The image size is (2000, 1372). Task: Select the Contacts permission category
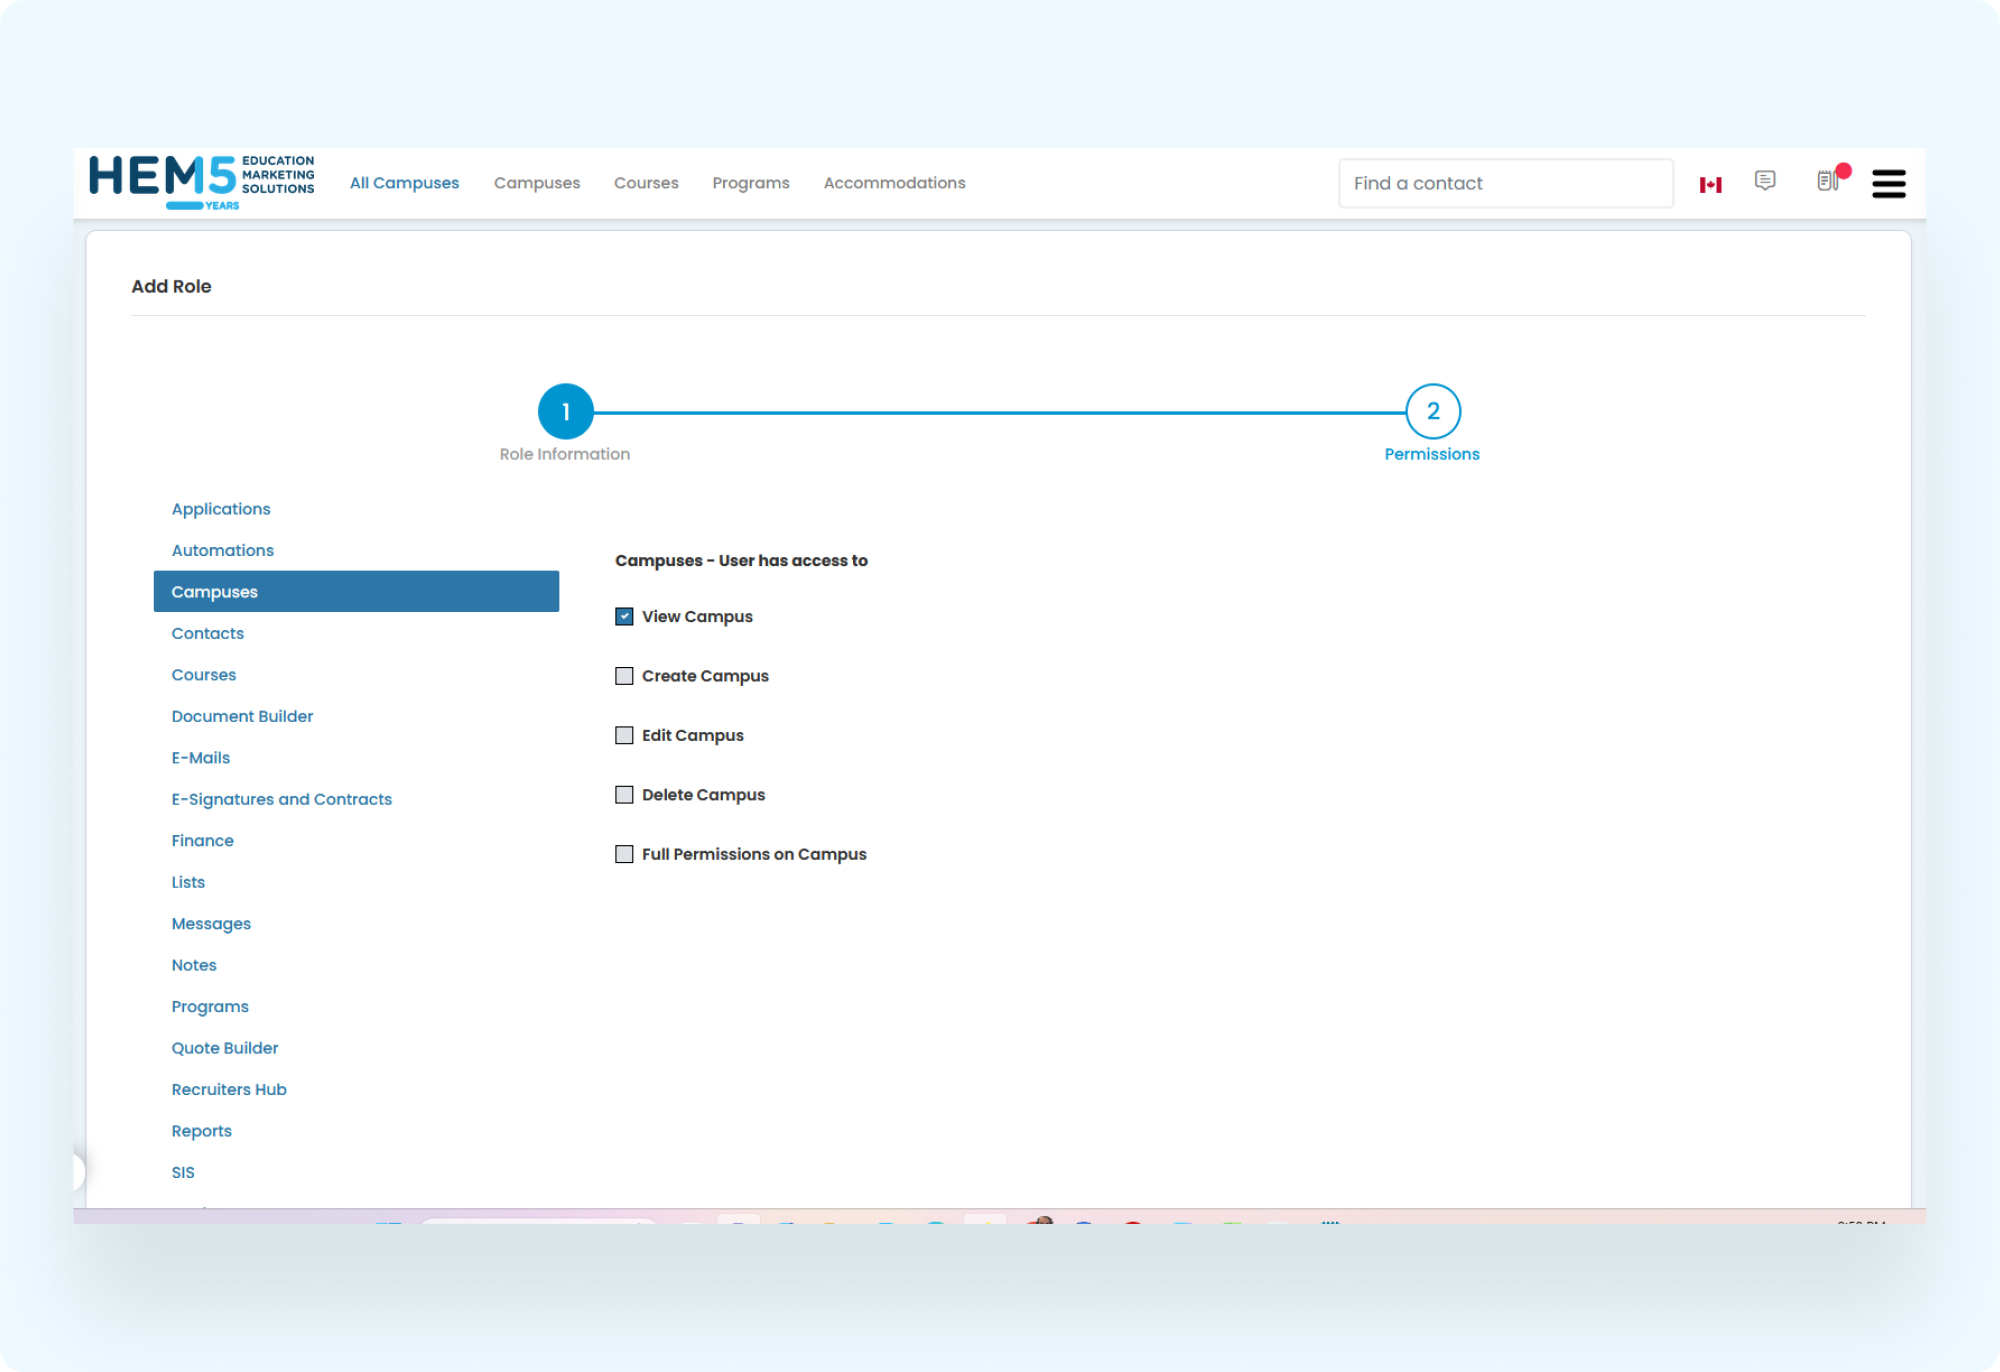[x=207, y=633]
